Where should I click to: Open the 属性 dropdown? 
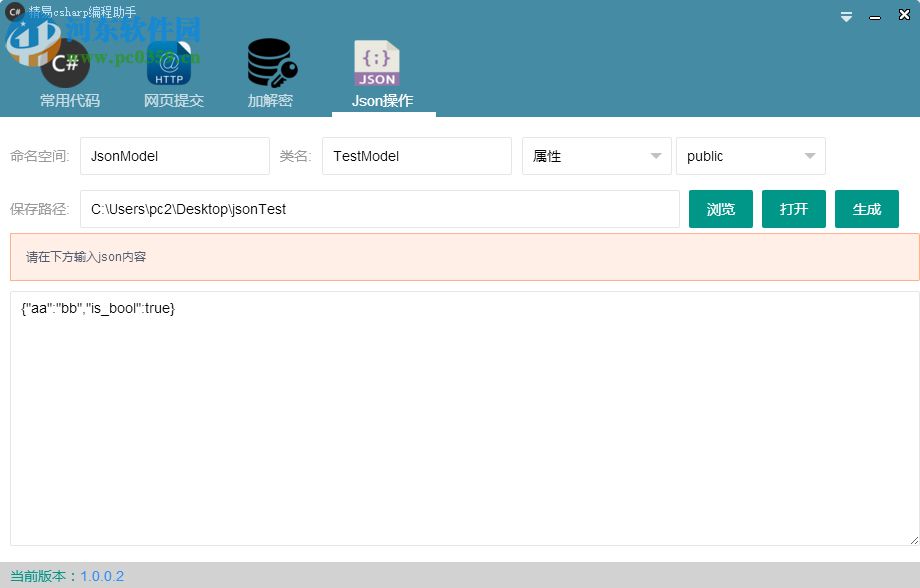tap(596, 156)
